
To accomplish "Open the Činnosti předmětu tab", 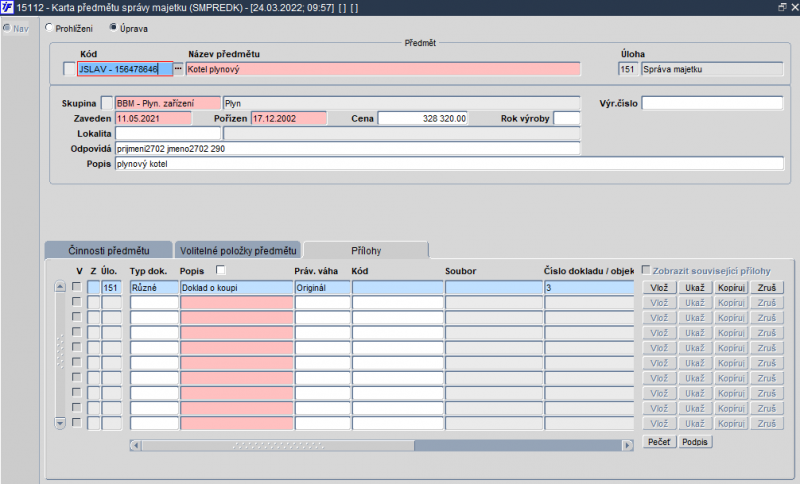I will 108,250.
